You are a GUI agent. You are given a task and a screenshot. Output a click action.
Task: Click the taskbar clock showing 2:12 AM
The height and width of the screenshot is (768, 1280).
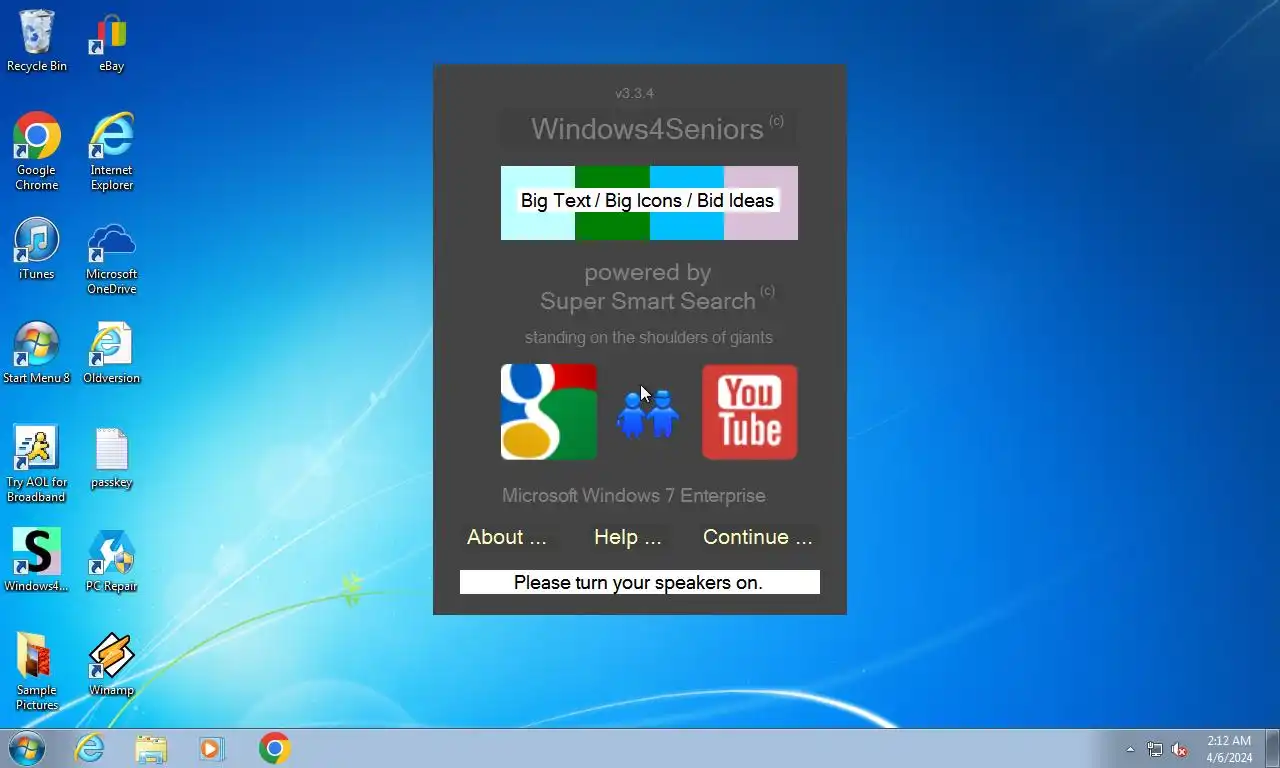1229,749
